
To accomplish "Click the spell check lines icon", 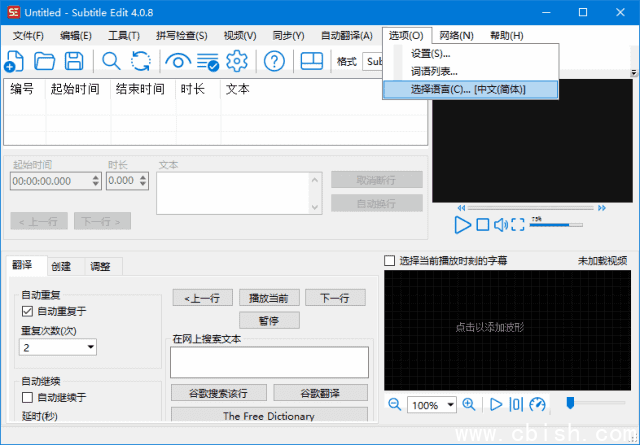I will tap(208, 61).
